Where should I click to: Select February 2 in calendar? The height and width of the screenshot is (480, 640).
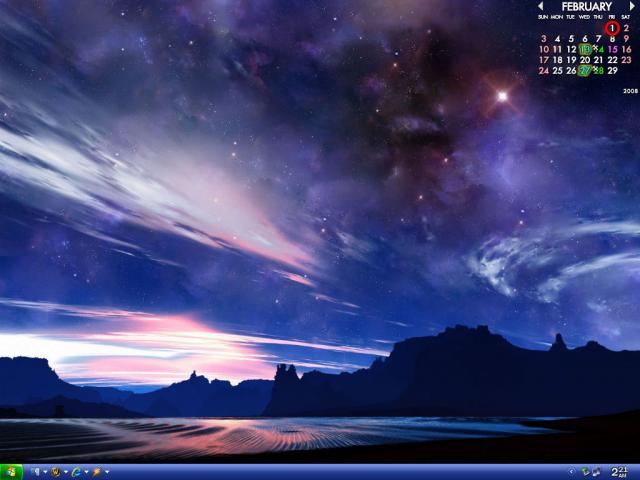coord(626,28)
